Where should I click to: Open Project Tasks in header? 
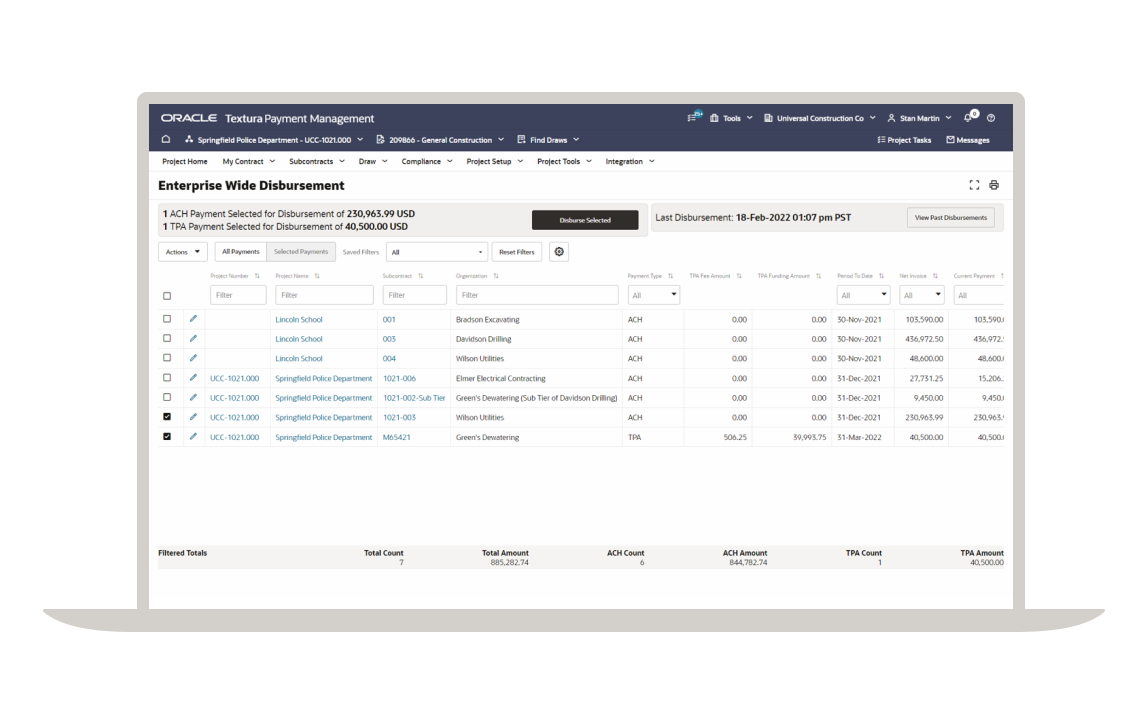(x=904, y=140)
